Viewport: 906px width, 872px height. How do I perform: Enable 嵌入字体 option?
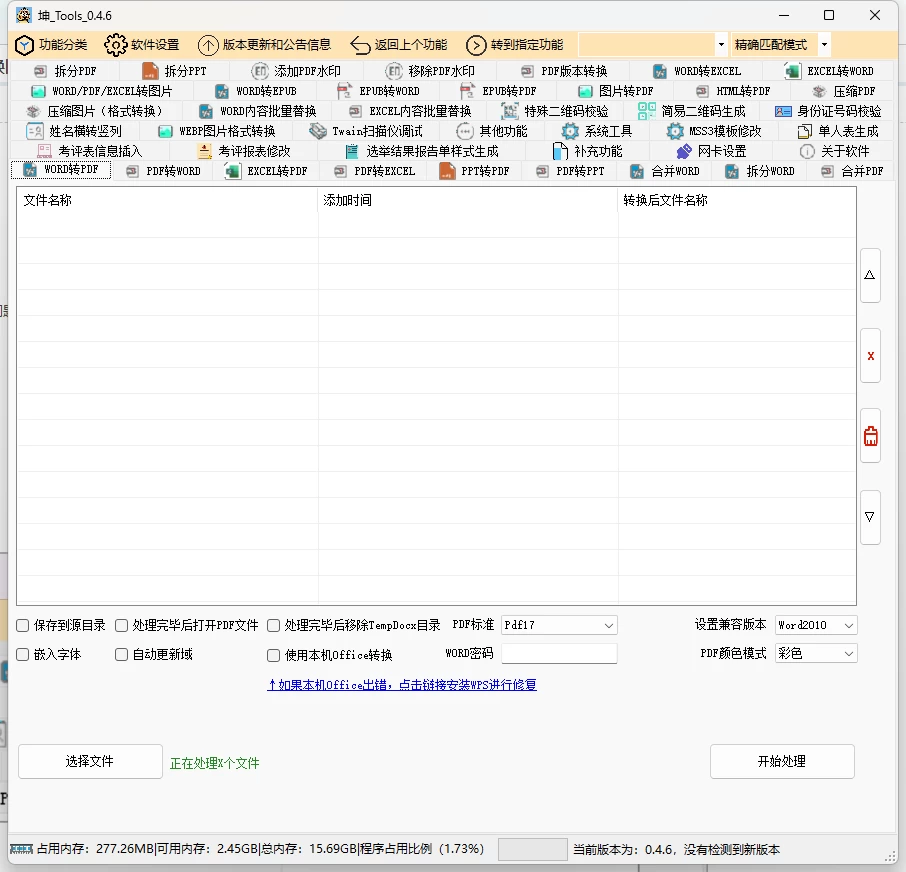[x=22, y=655]
